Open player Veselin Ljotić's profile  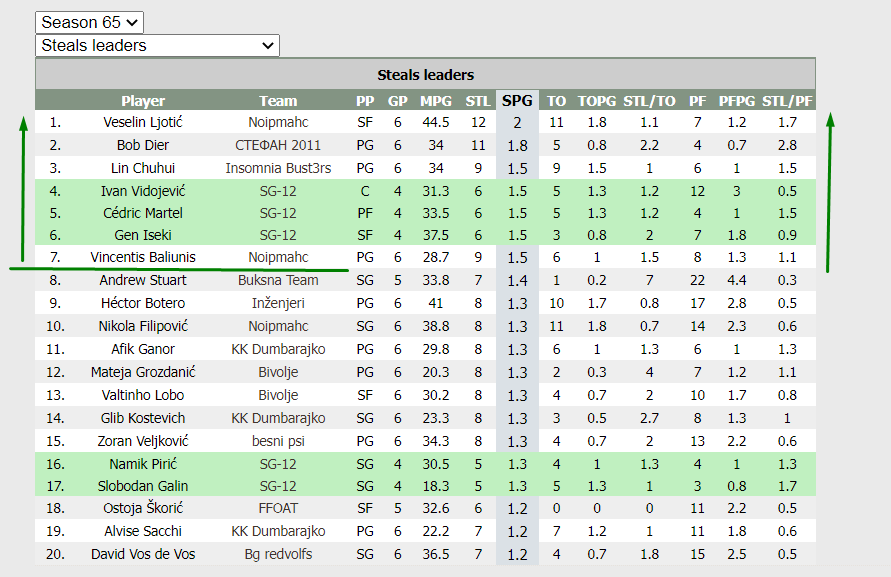tap(143, 122)
